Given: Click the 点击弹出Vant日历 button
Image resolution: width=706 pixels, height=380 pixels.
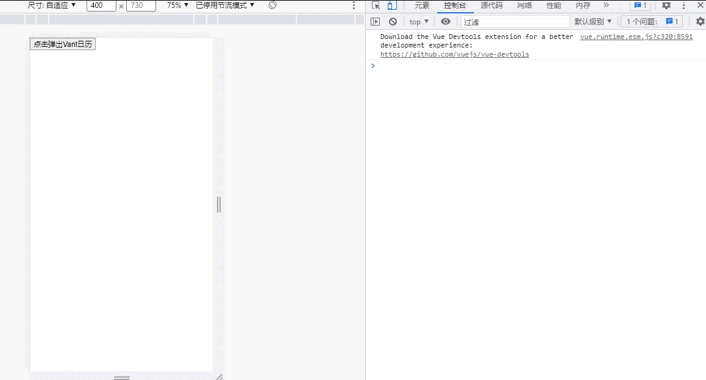Looking at the screenshot, I should tap(63, 44).
